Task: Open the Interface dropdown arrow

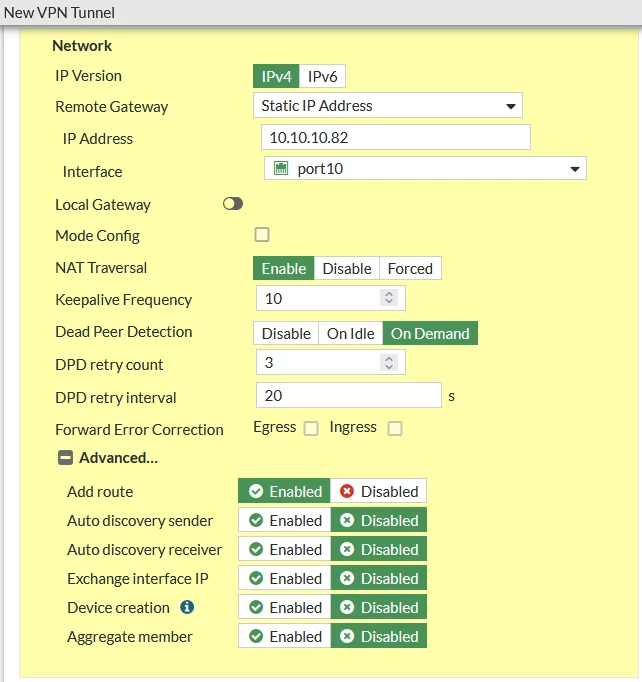Action: coord(575,169)
